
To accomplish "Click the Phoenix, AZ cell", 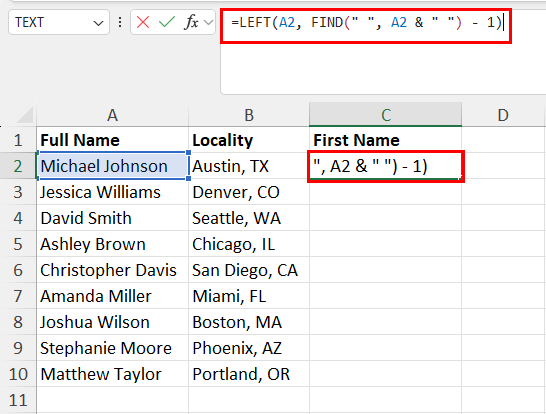I will pyautogui.click(x=249, y=348).
